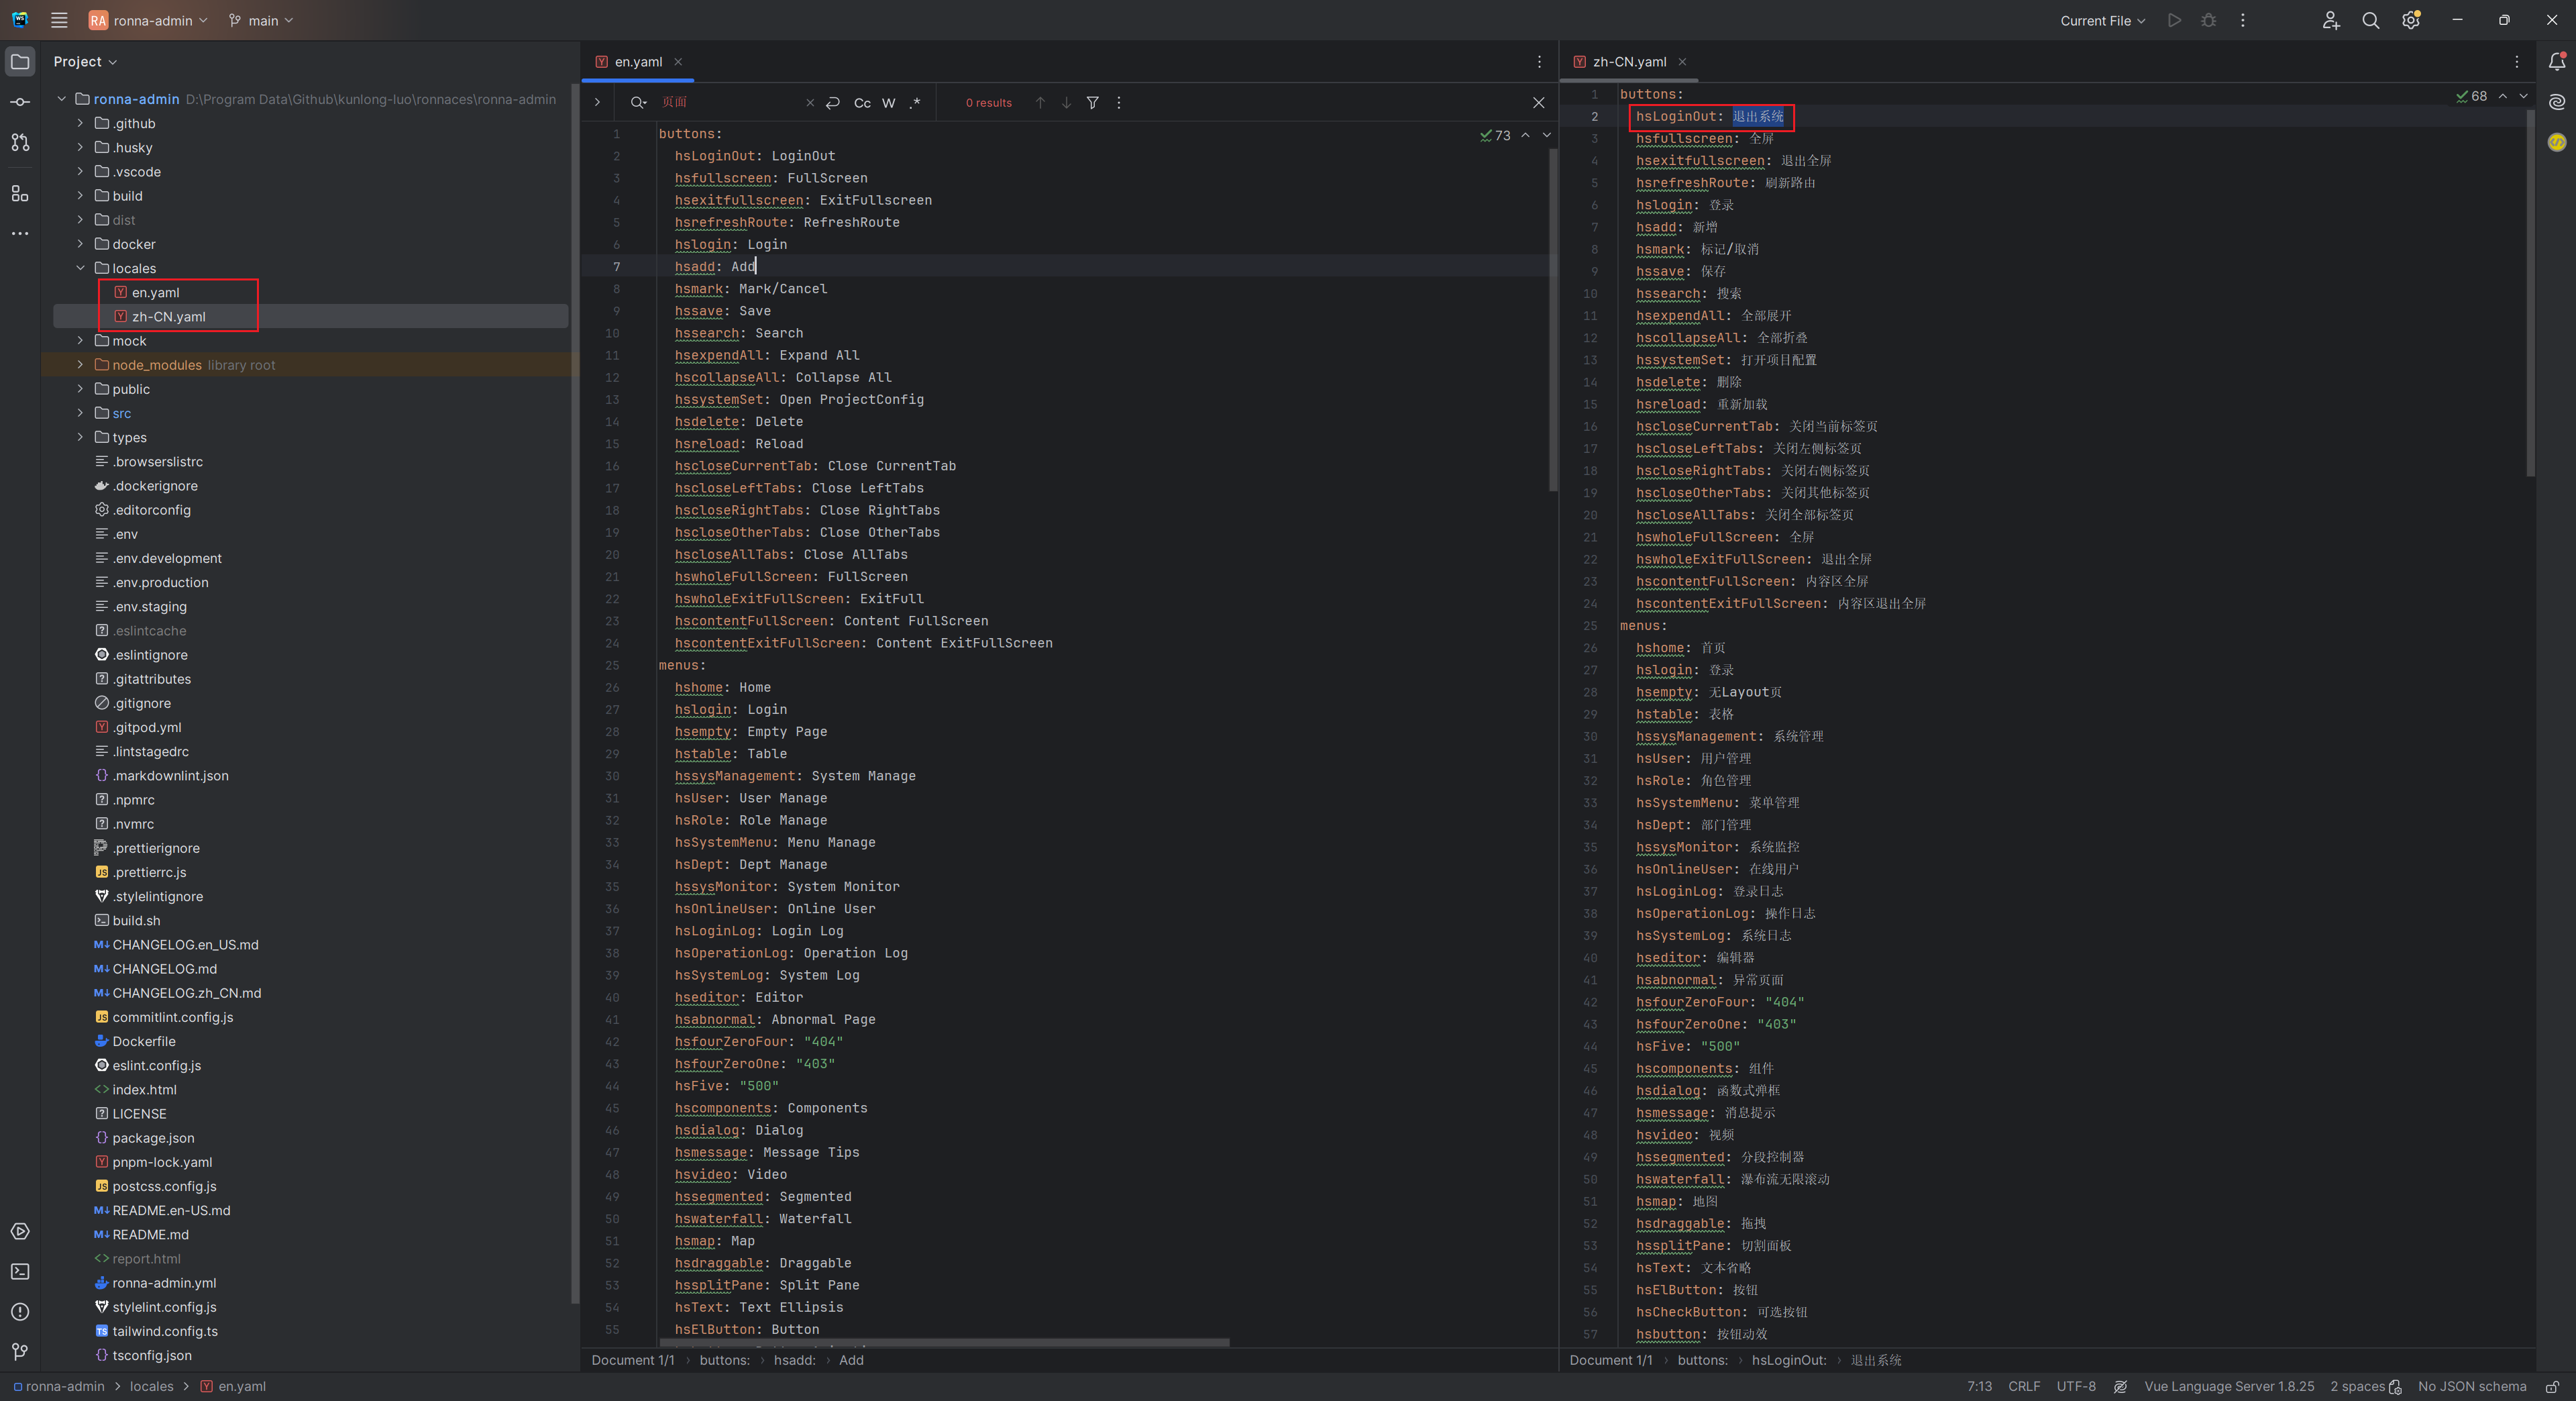Viewport: 2576px width, 1401px height.
Task: Open the Pull Requests tool window
Action: pos(20,142)
